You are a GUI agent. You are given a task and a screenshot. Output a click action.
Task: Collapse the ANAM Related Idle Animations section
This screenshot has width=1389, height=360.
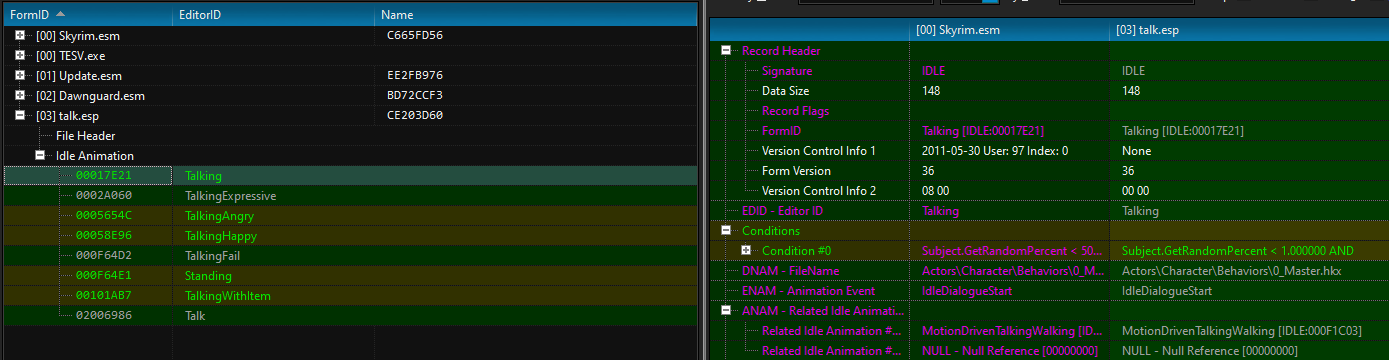[x=726, y=311]
